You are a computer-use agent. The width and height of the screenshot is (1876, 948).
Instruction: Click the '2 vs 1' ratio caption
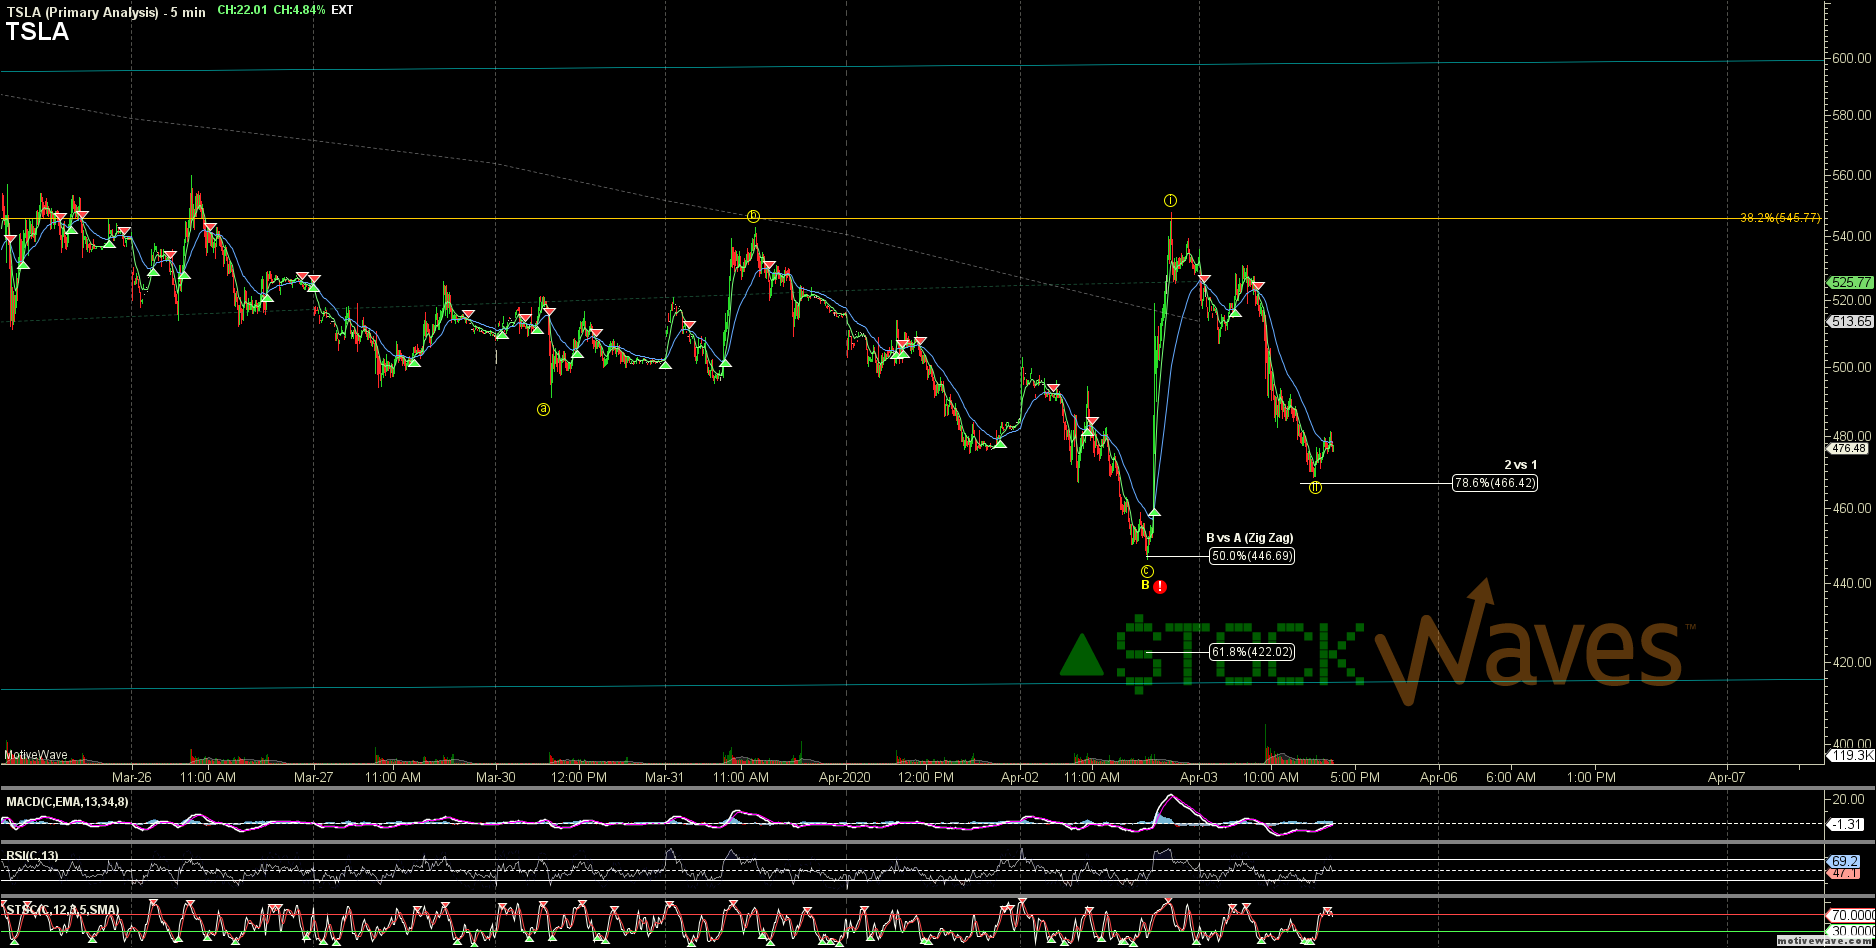[x=1520, y=465]
